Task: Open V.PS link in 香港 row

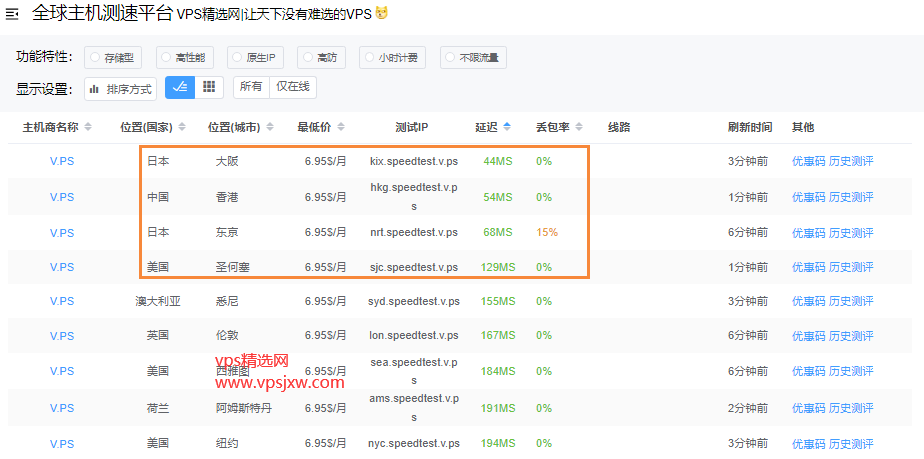Action: click(62, 197)
